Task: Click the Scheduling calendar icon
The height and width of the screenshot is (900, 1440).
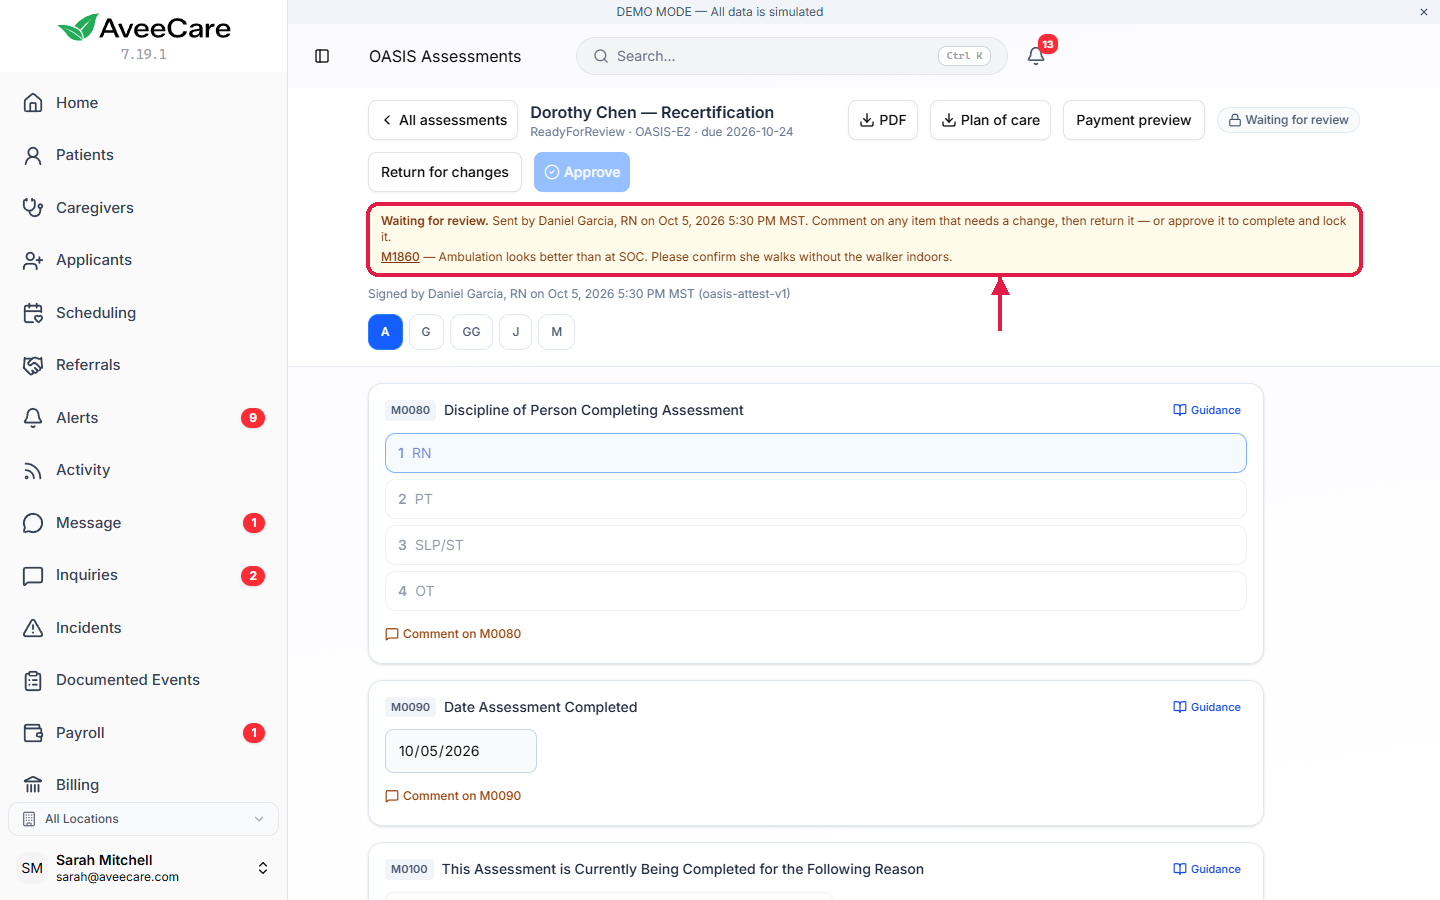Action: 33,313
